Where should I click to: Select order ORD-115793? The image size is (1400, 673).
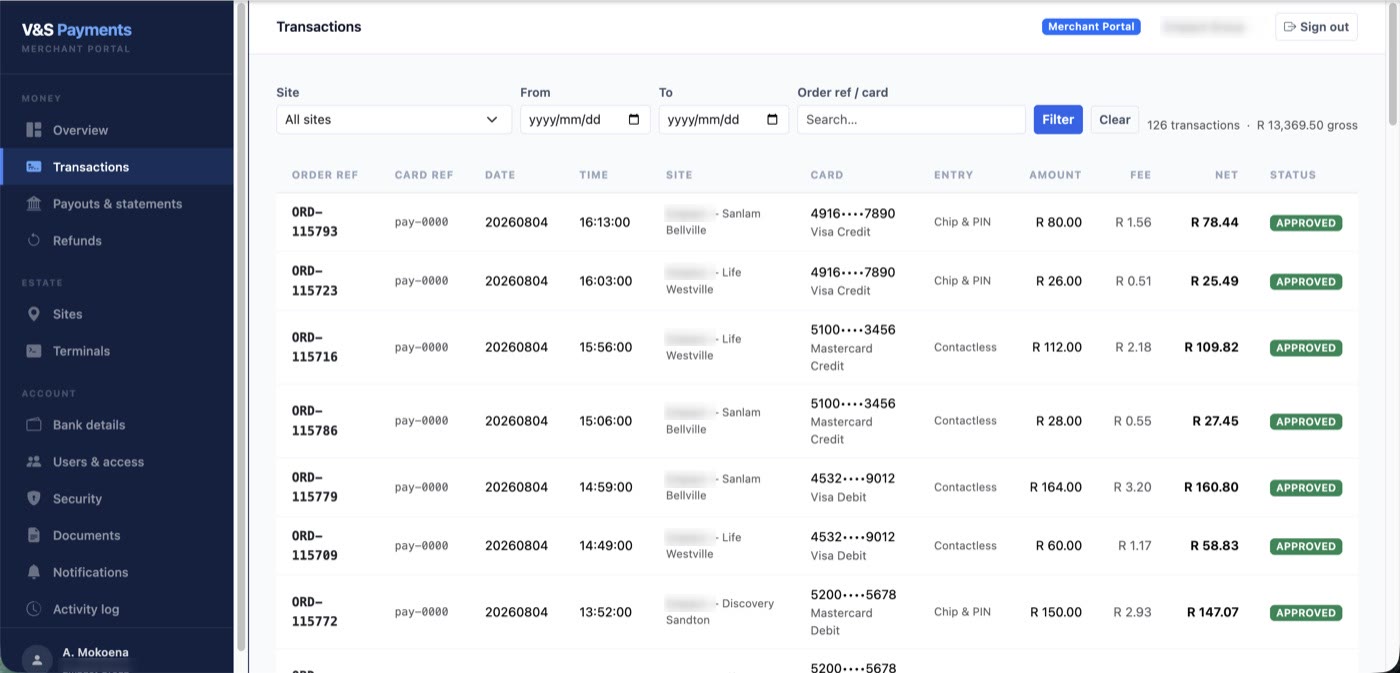coord(314,222)
